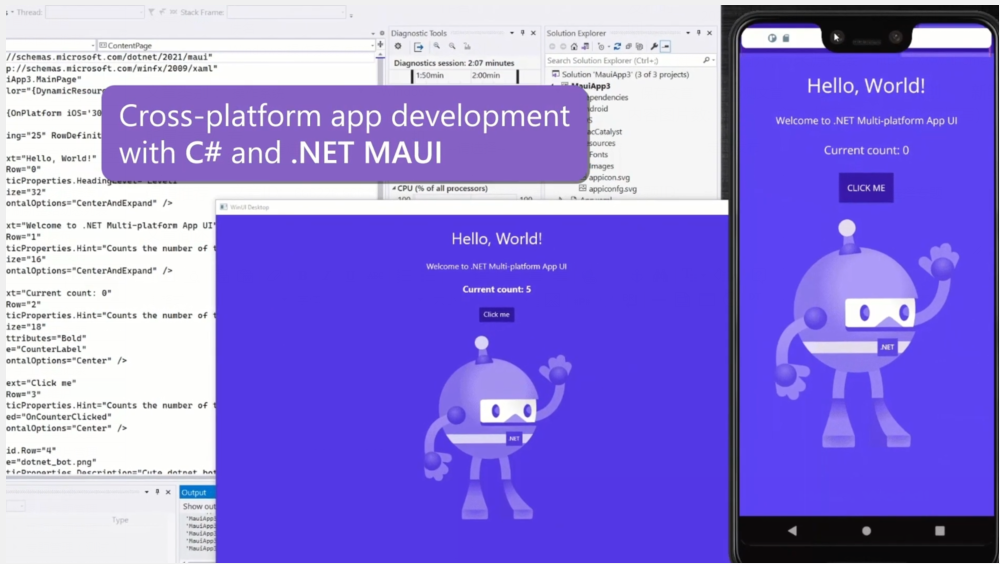The height and width of the screenshot is (564, 1000).
Task: Tap Android Back navigation button
Action: tap(792, 530)
